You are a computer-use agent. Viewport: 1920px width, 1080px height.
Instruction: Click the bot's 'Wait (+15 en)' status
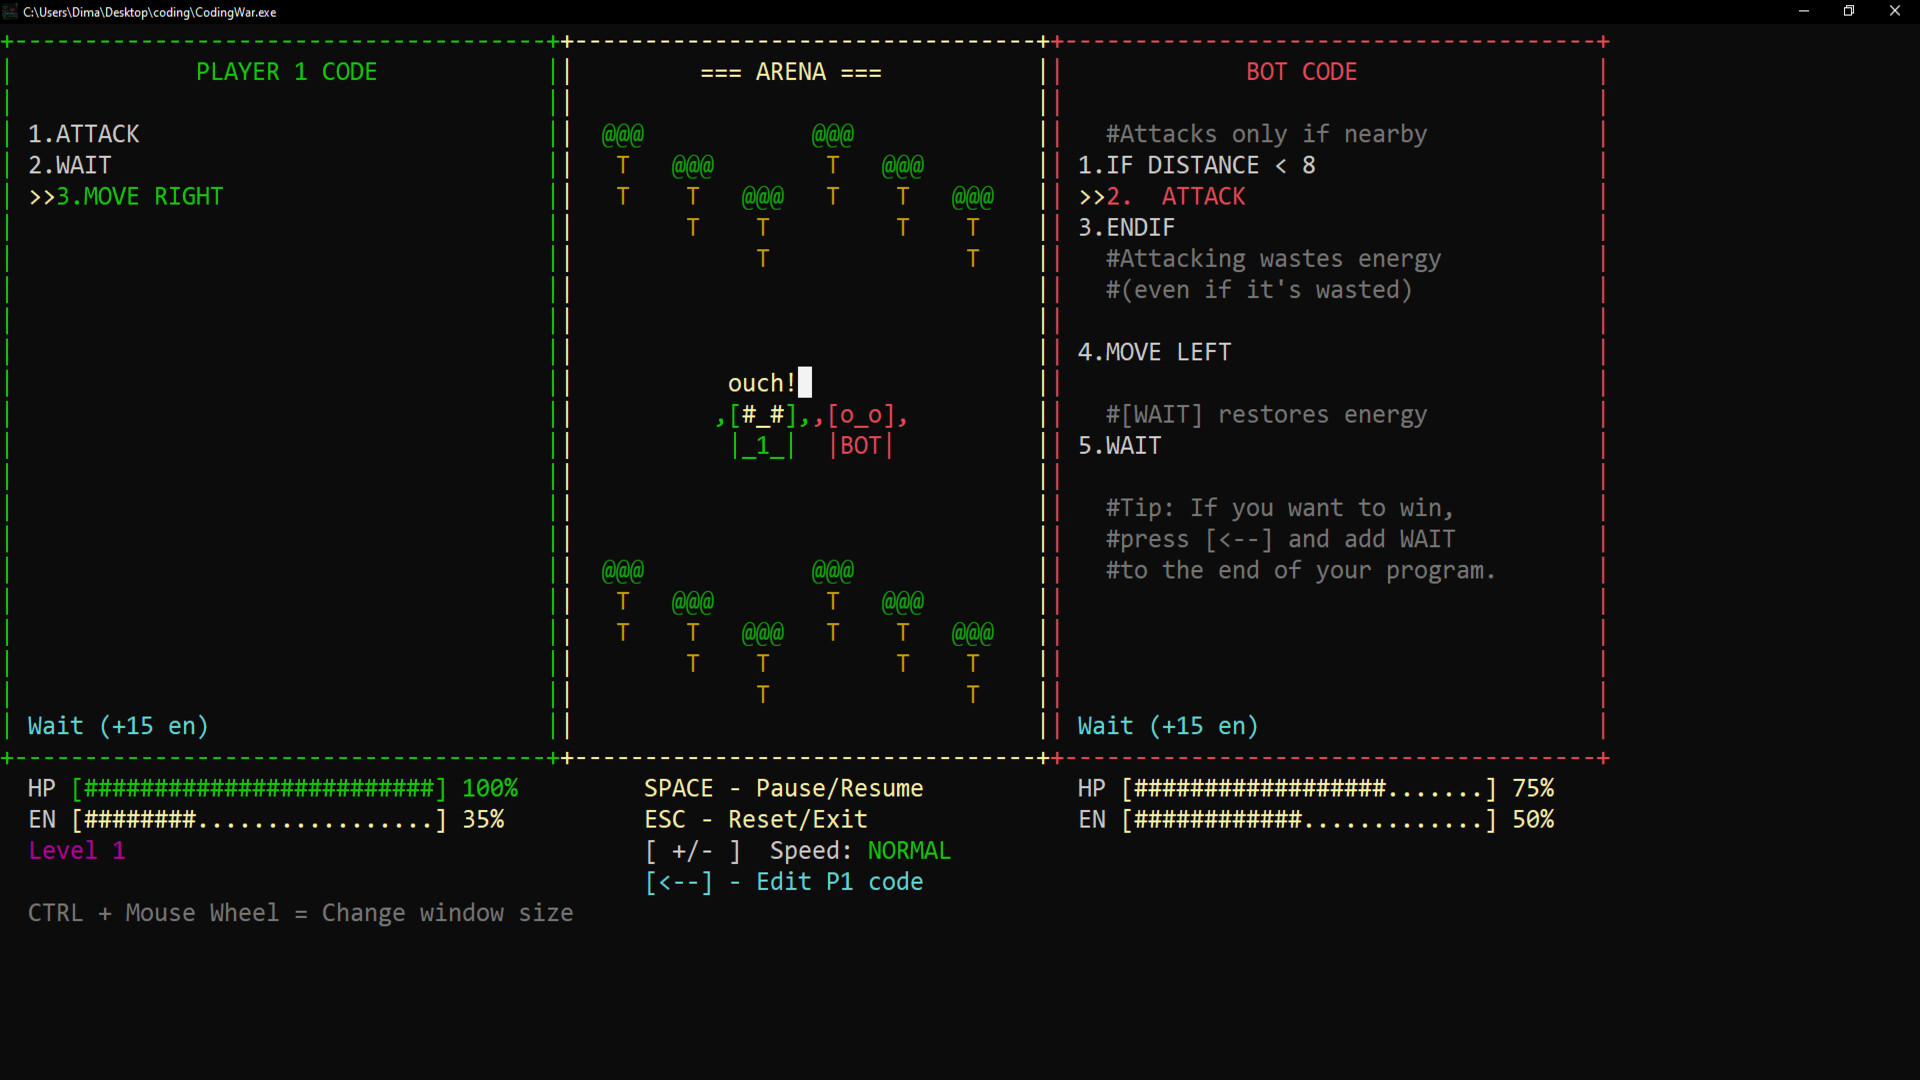click(x=1168, y=726)
